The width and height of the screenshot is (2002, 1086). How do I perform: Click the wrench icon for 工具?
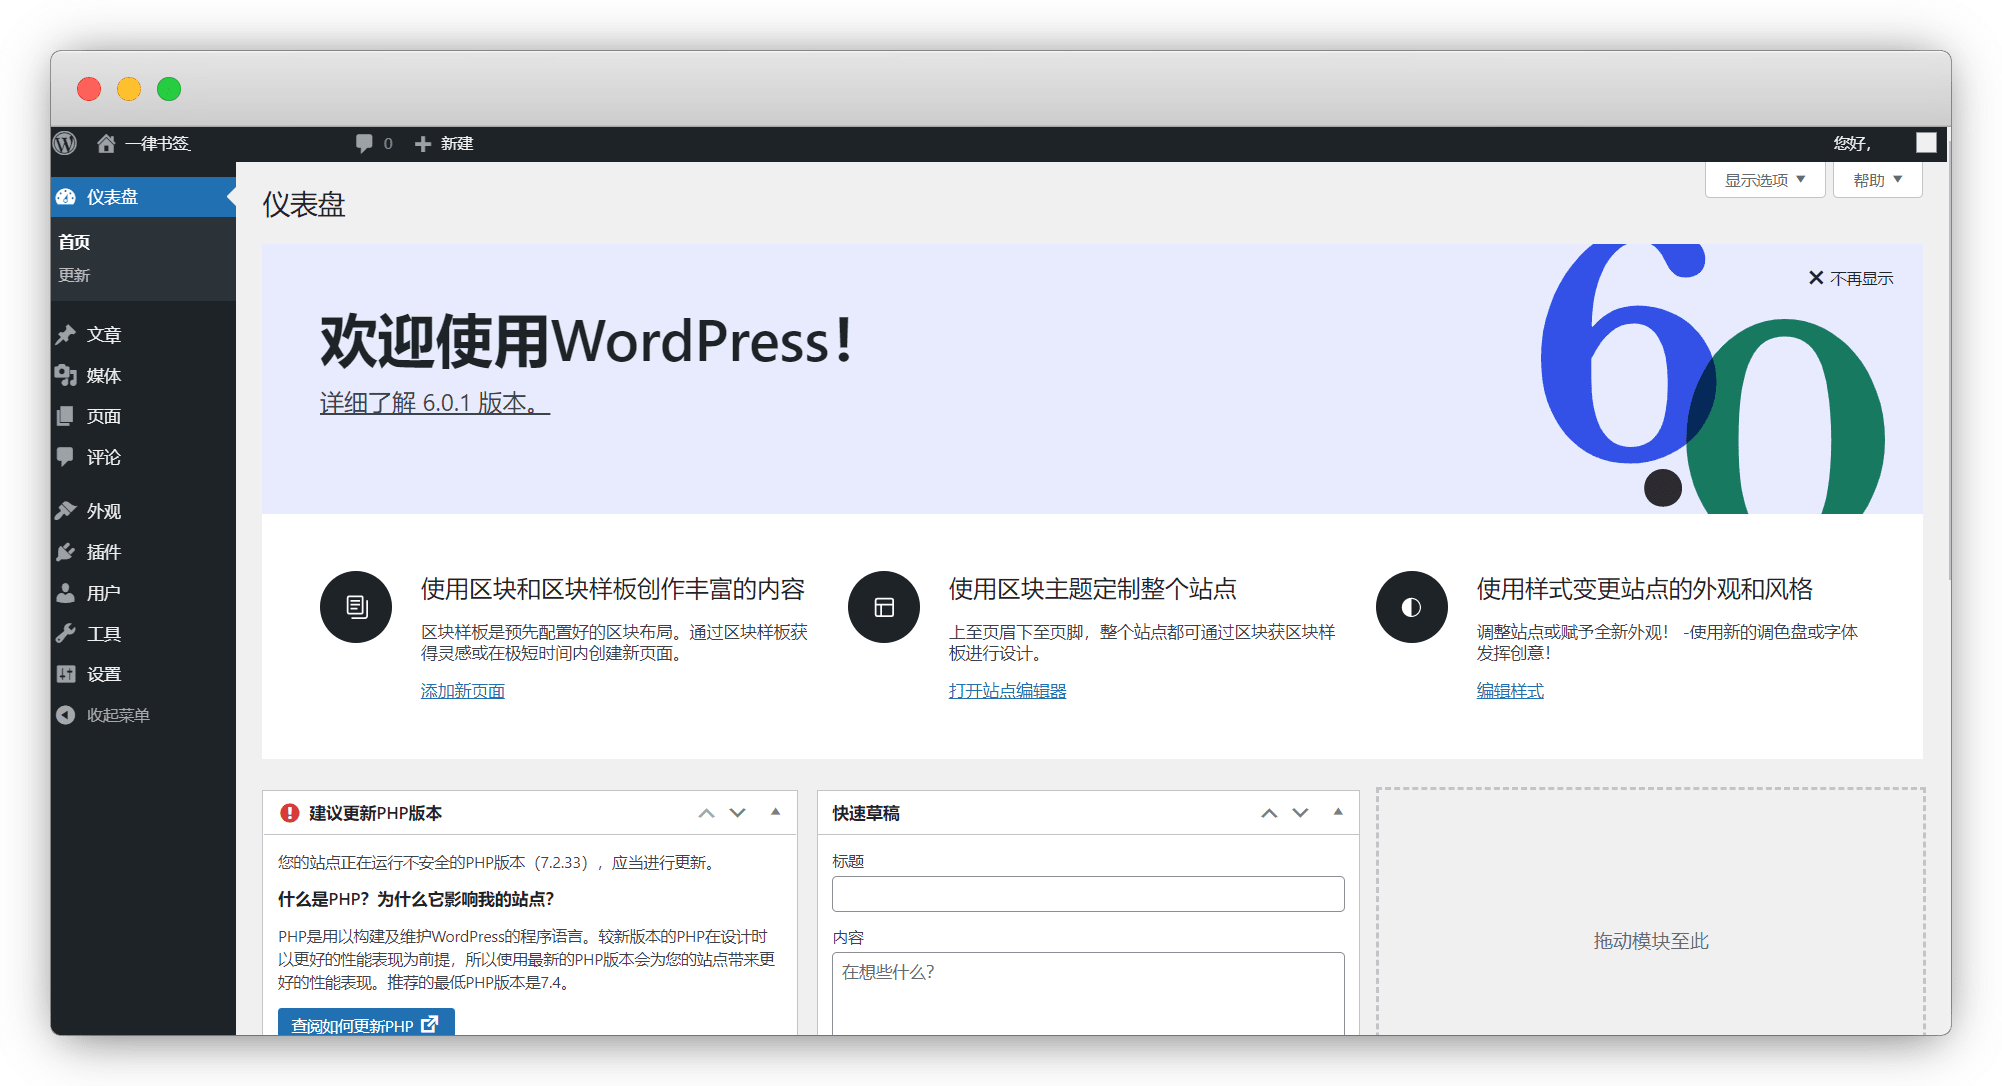(66, 634)
